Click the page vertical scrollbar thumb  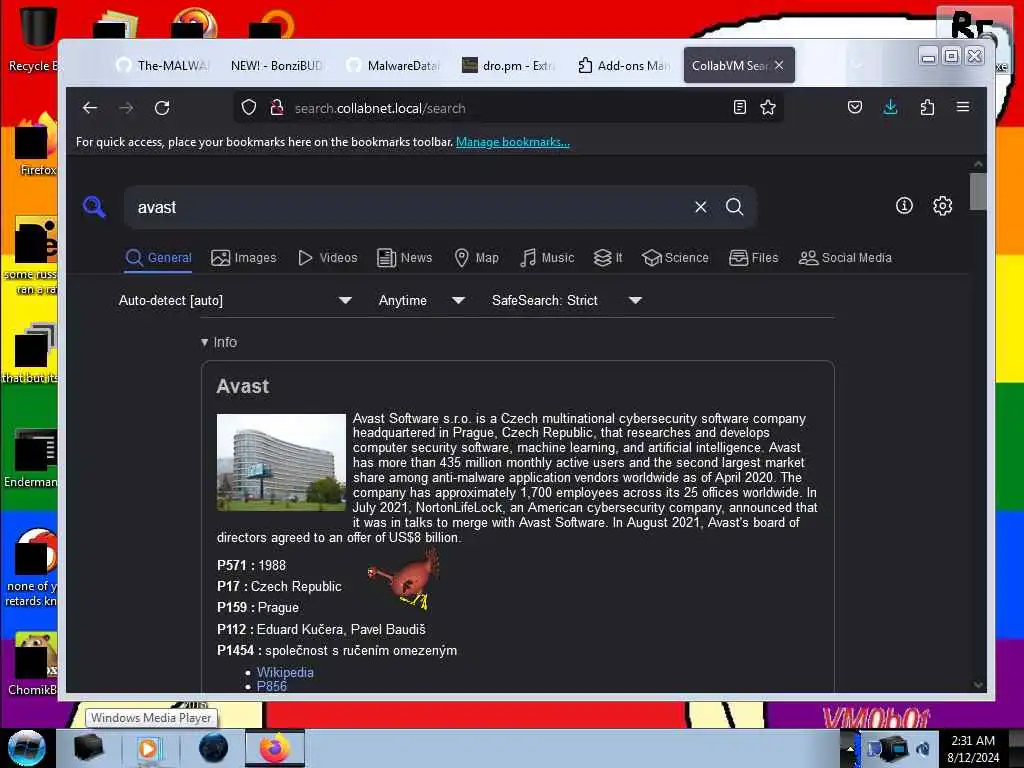point(978,191)
